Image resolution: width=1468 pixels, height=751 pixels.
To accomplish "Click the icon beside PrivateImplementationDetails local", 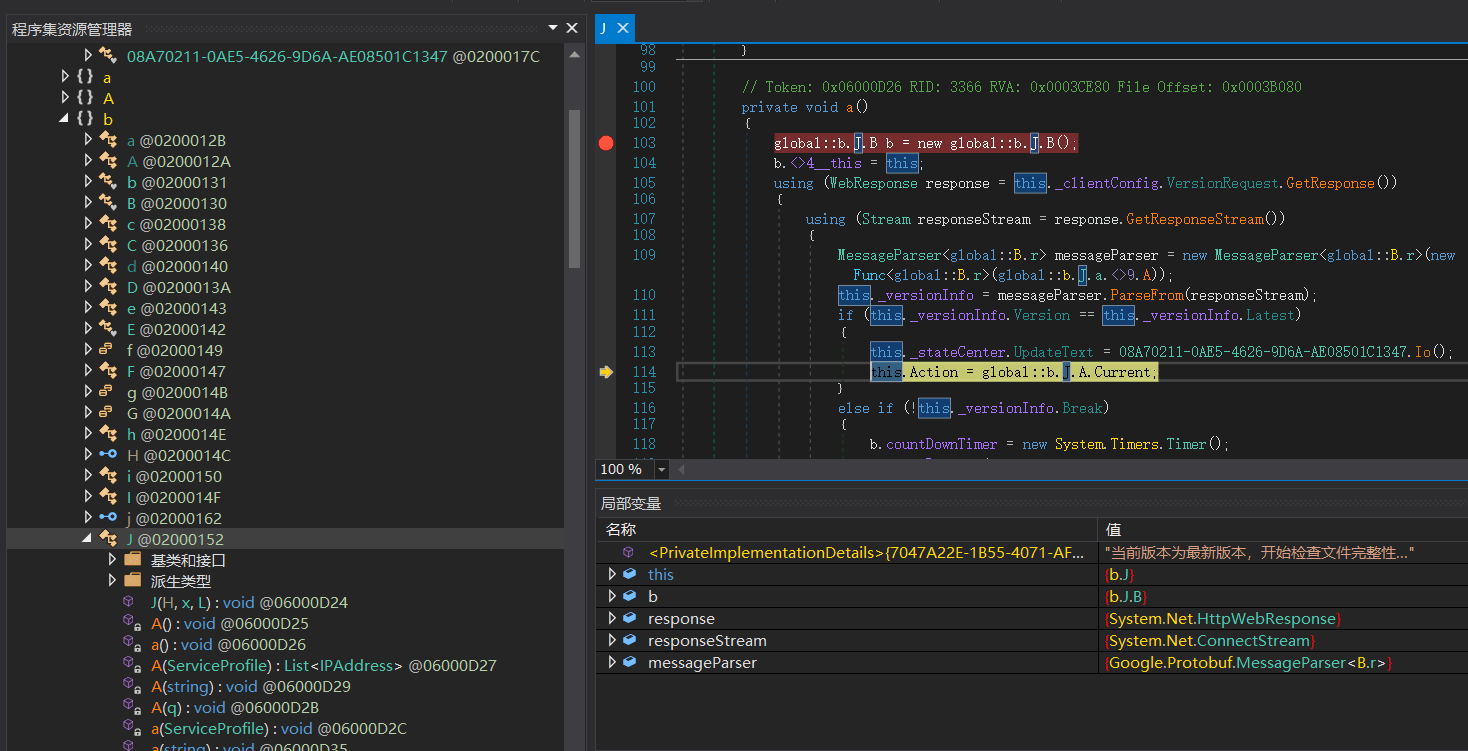I will point(628,552).
